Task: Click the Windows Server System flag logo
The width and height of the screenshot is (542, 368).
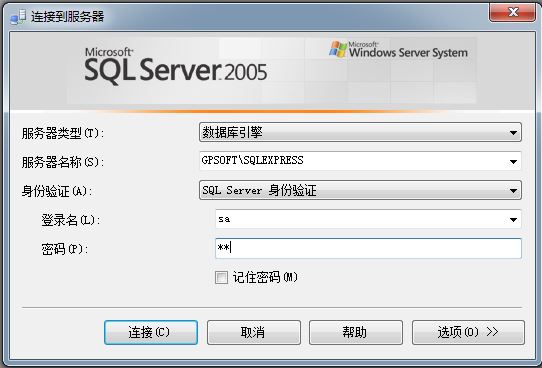Action: [x=338, y=49]
